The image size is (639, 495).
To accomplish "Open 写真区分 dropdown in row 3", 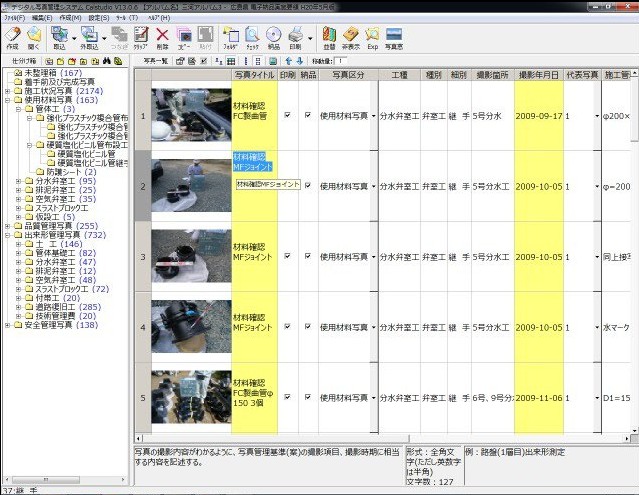I will click(374, 257).
